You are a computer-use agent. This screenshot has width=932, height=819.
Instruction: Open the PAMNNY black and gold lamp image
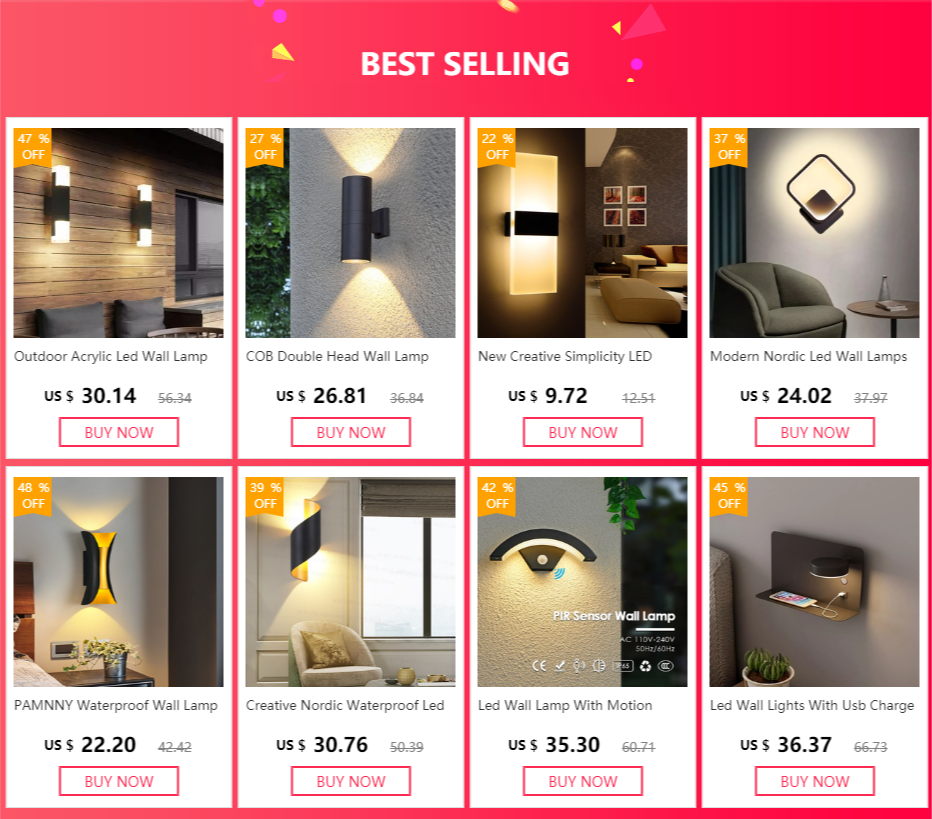click(119, 582)
